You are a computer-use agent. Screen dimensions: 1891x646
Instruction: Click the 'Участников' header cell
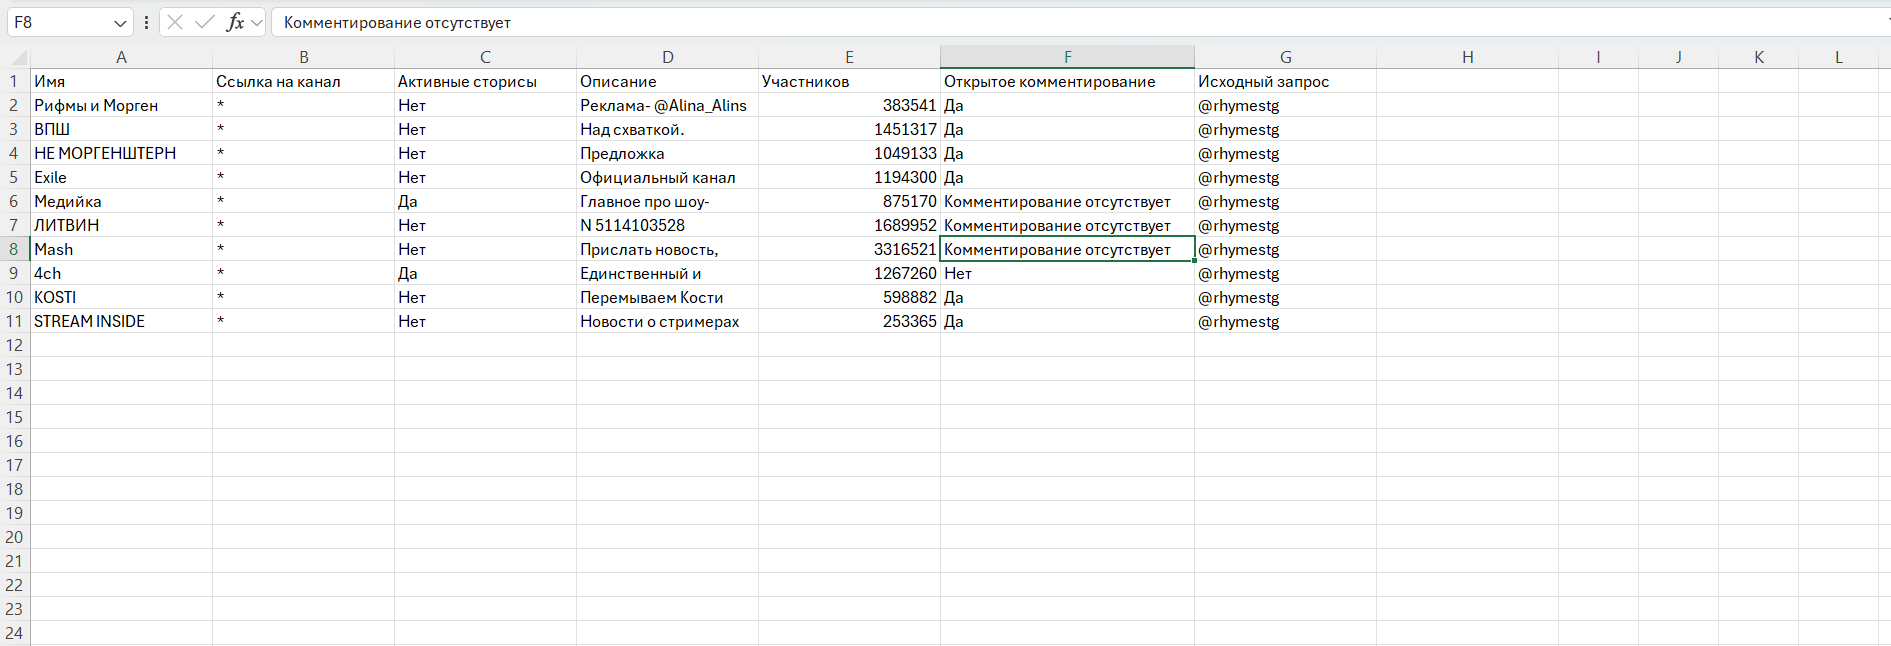[x=849, y=81]
